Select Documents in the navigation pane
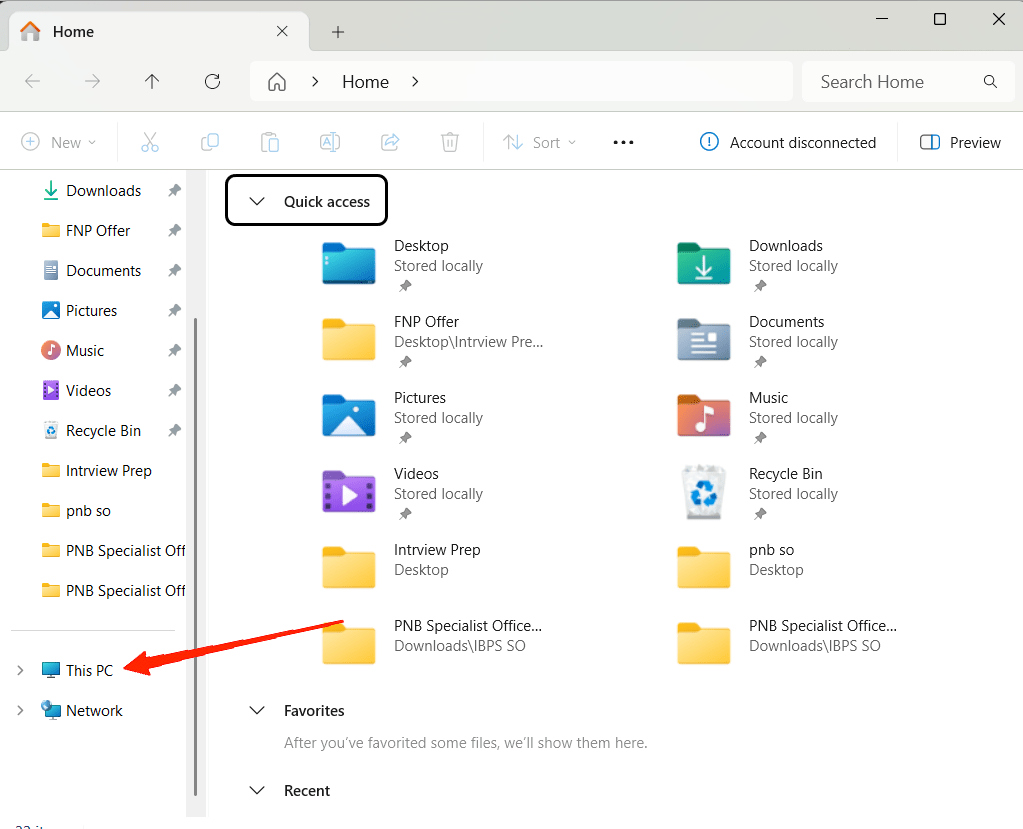The width and height of the screenshot is (1023, 829). [103, 270]
